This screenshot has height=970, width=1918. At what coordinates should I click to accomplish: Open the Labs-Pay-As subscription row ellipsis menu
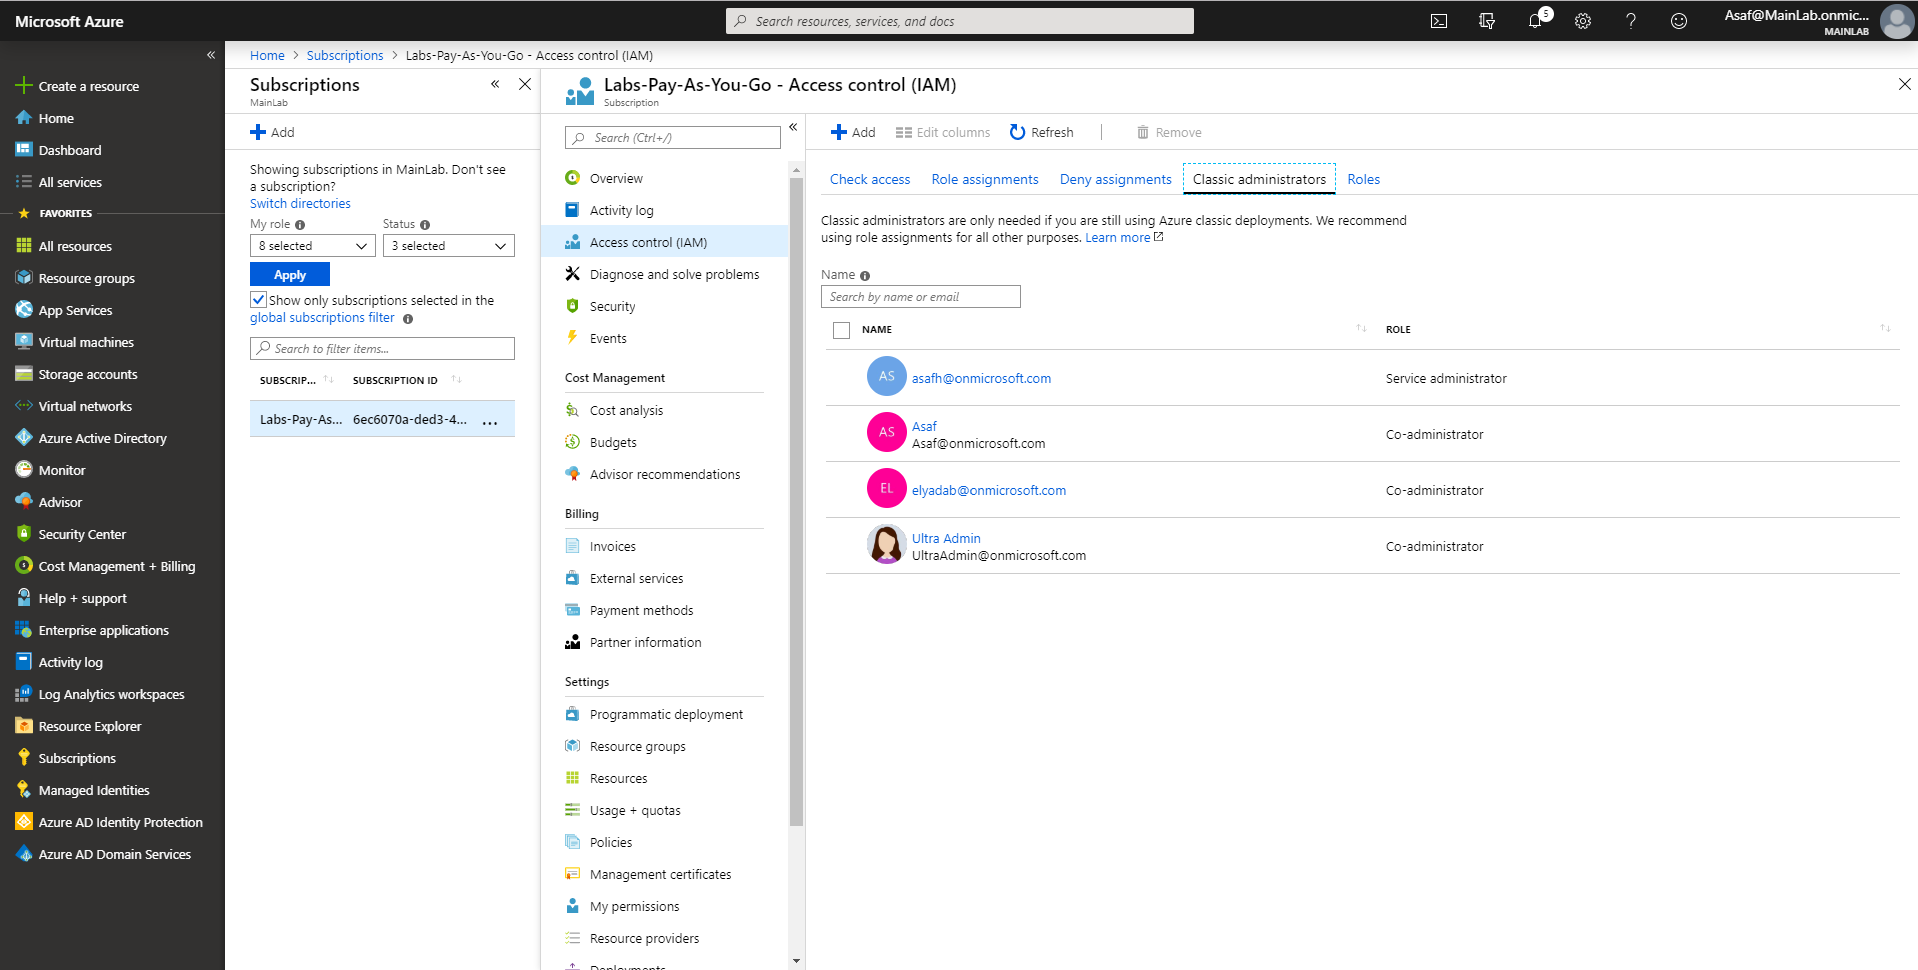[x=490, y=421]
